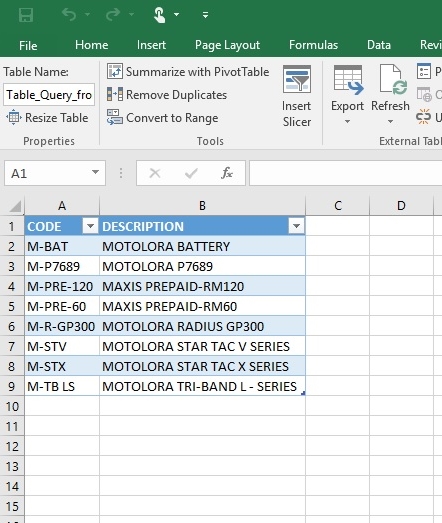Open the Page Layout tab
The height and width of the screenshot is (523, 442).
[x=227, y=45]
